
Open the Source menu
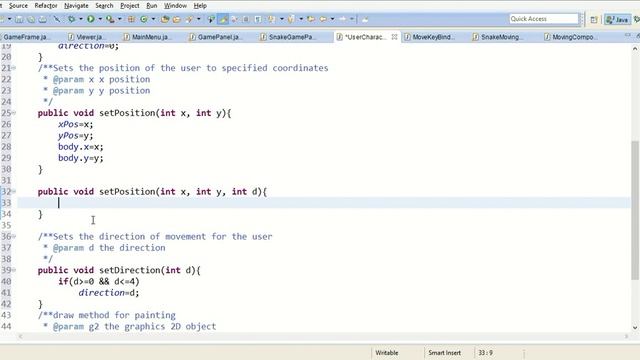click(x=18, y=6)
